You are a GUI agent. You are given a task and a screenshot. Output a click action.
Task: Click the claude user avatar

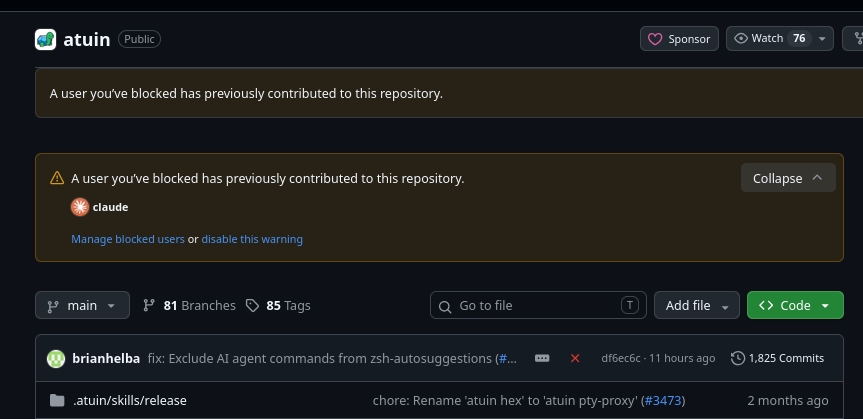[80, 207]
